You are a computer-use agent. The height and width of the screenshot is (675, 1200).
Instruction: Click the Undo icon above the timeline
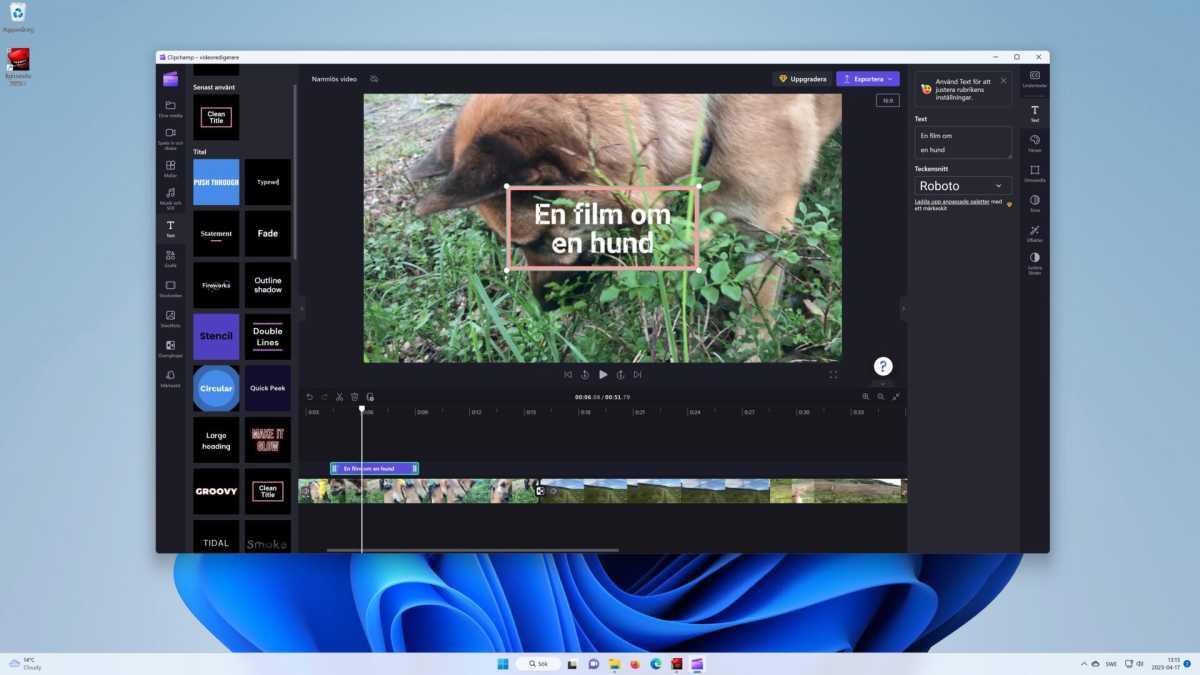[309, 396]
